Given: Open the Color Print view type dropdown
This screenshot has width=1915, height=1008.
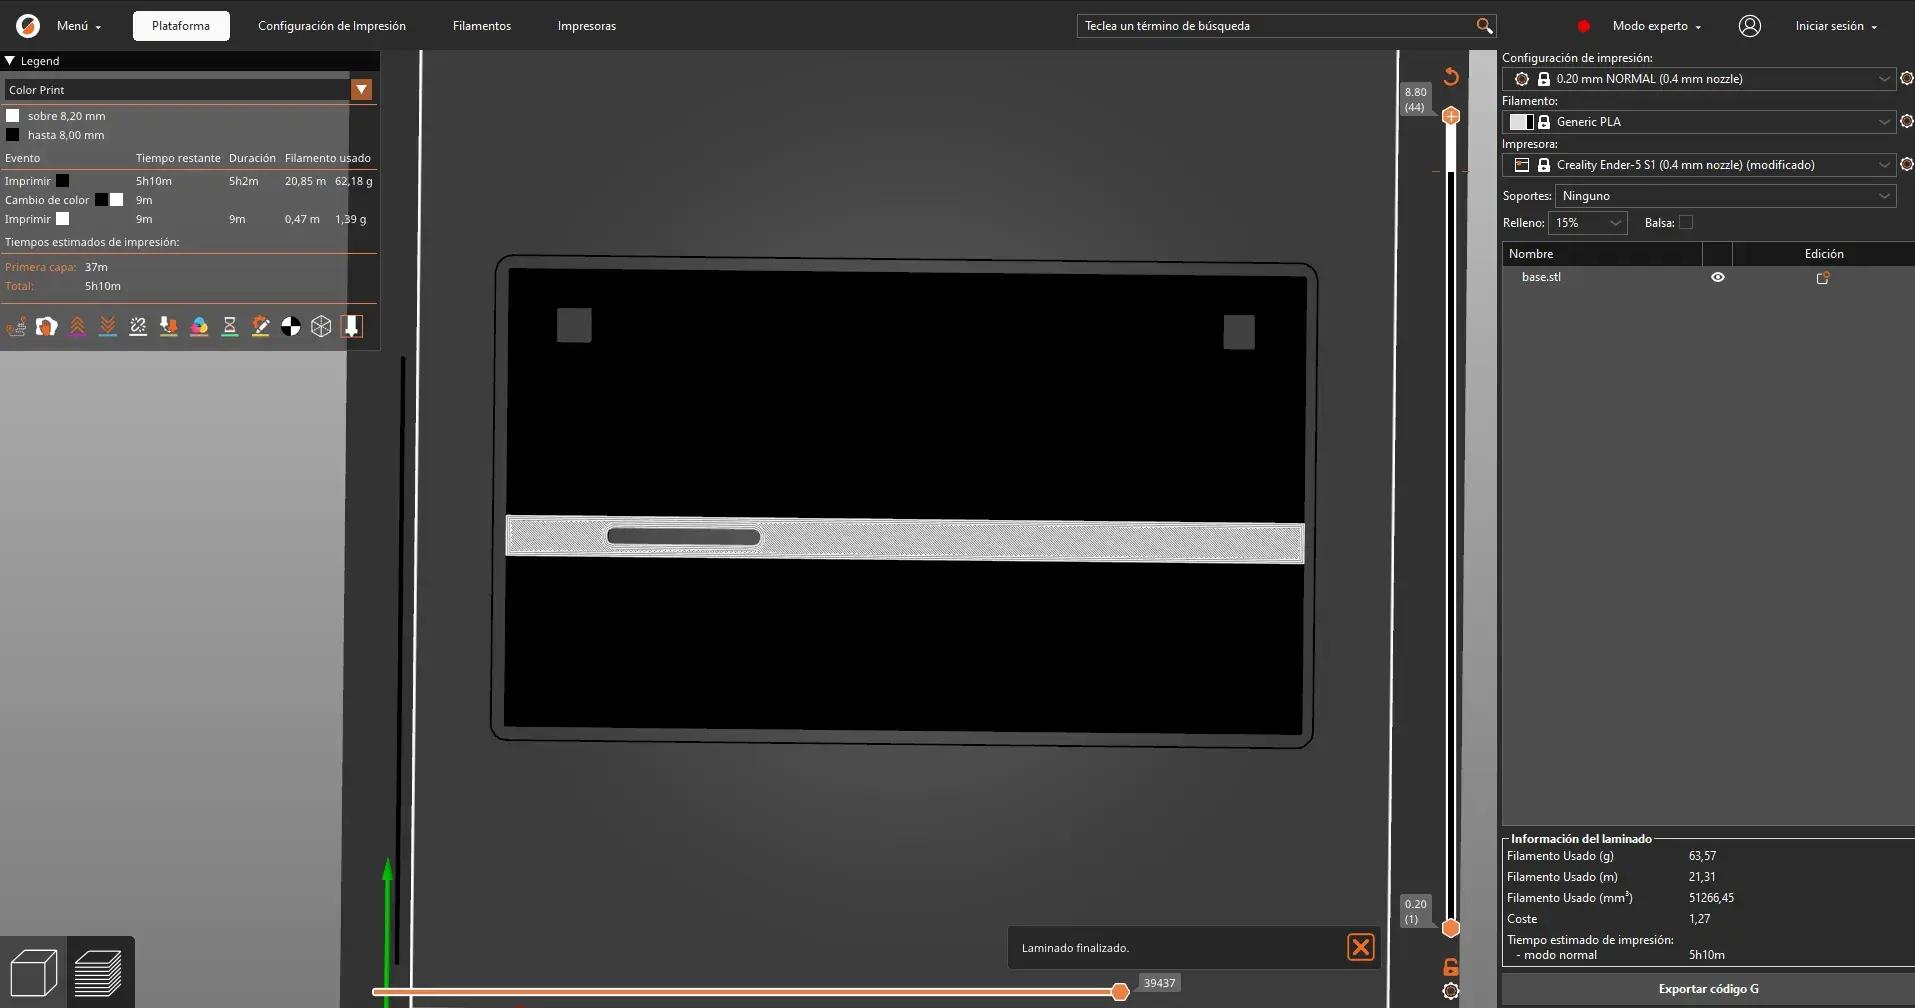Looking at the screenshot, I should pyautogui.click(x=361, y=90).
